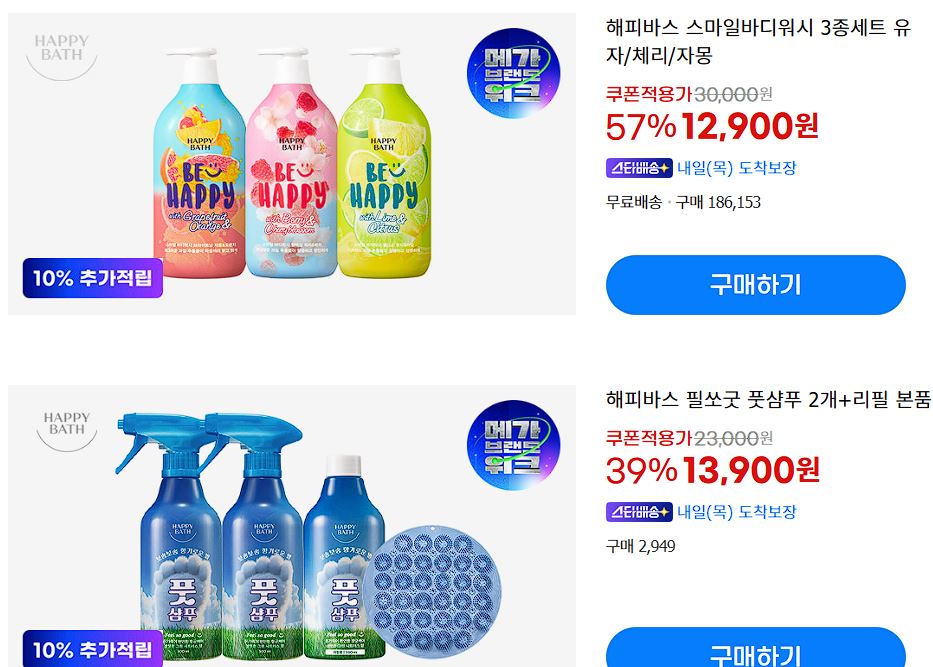Click the 내일(목) 도착보장 text for body wash
The image size is (933, 667).
point(737,168)
